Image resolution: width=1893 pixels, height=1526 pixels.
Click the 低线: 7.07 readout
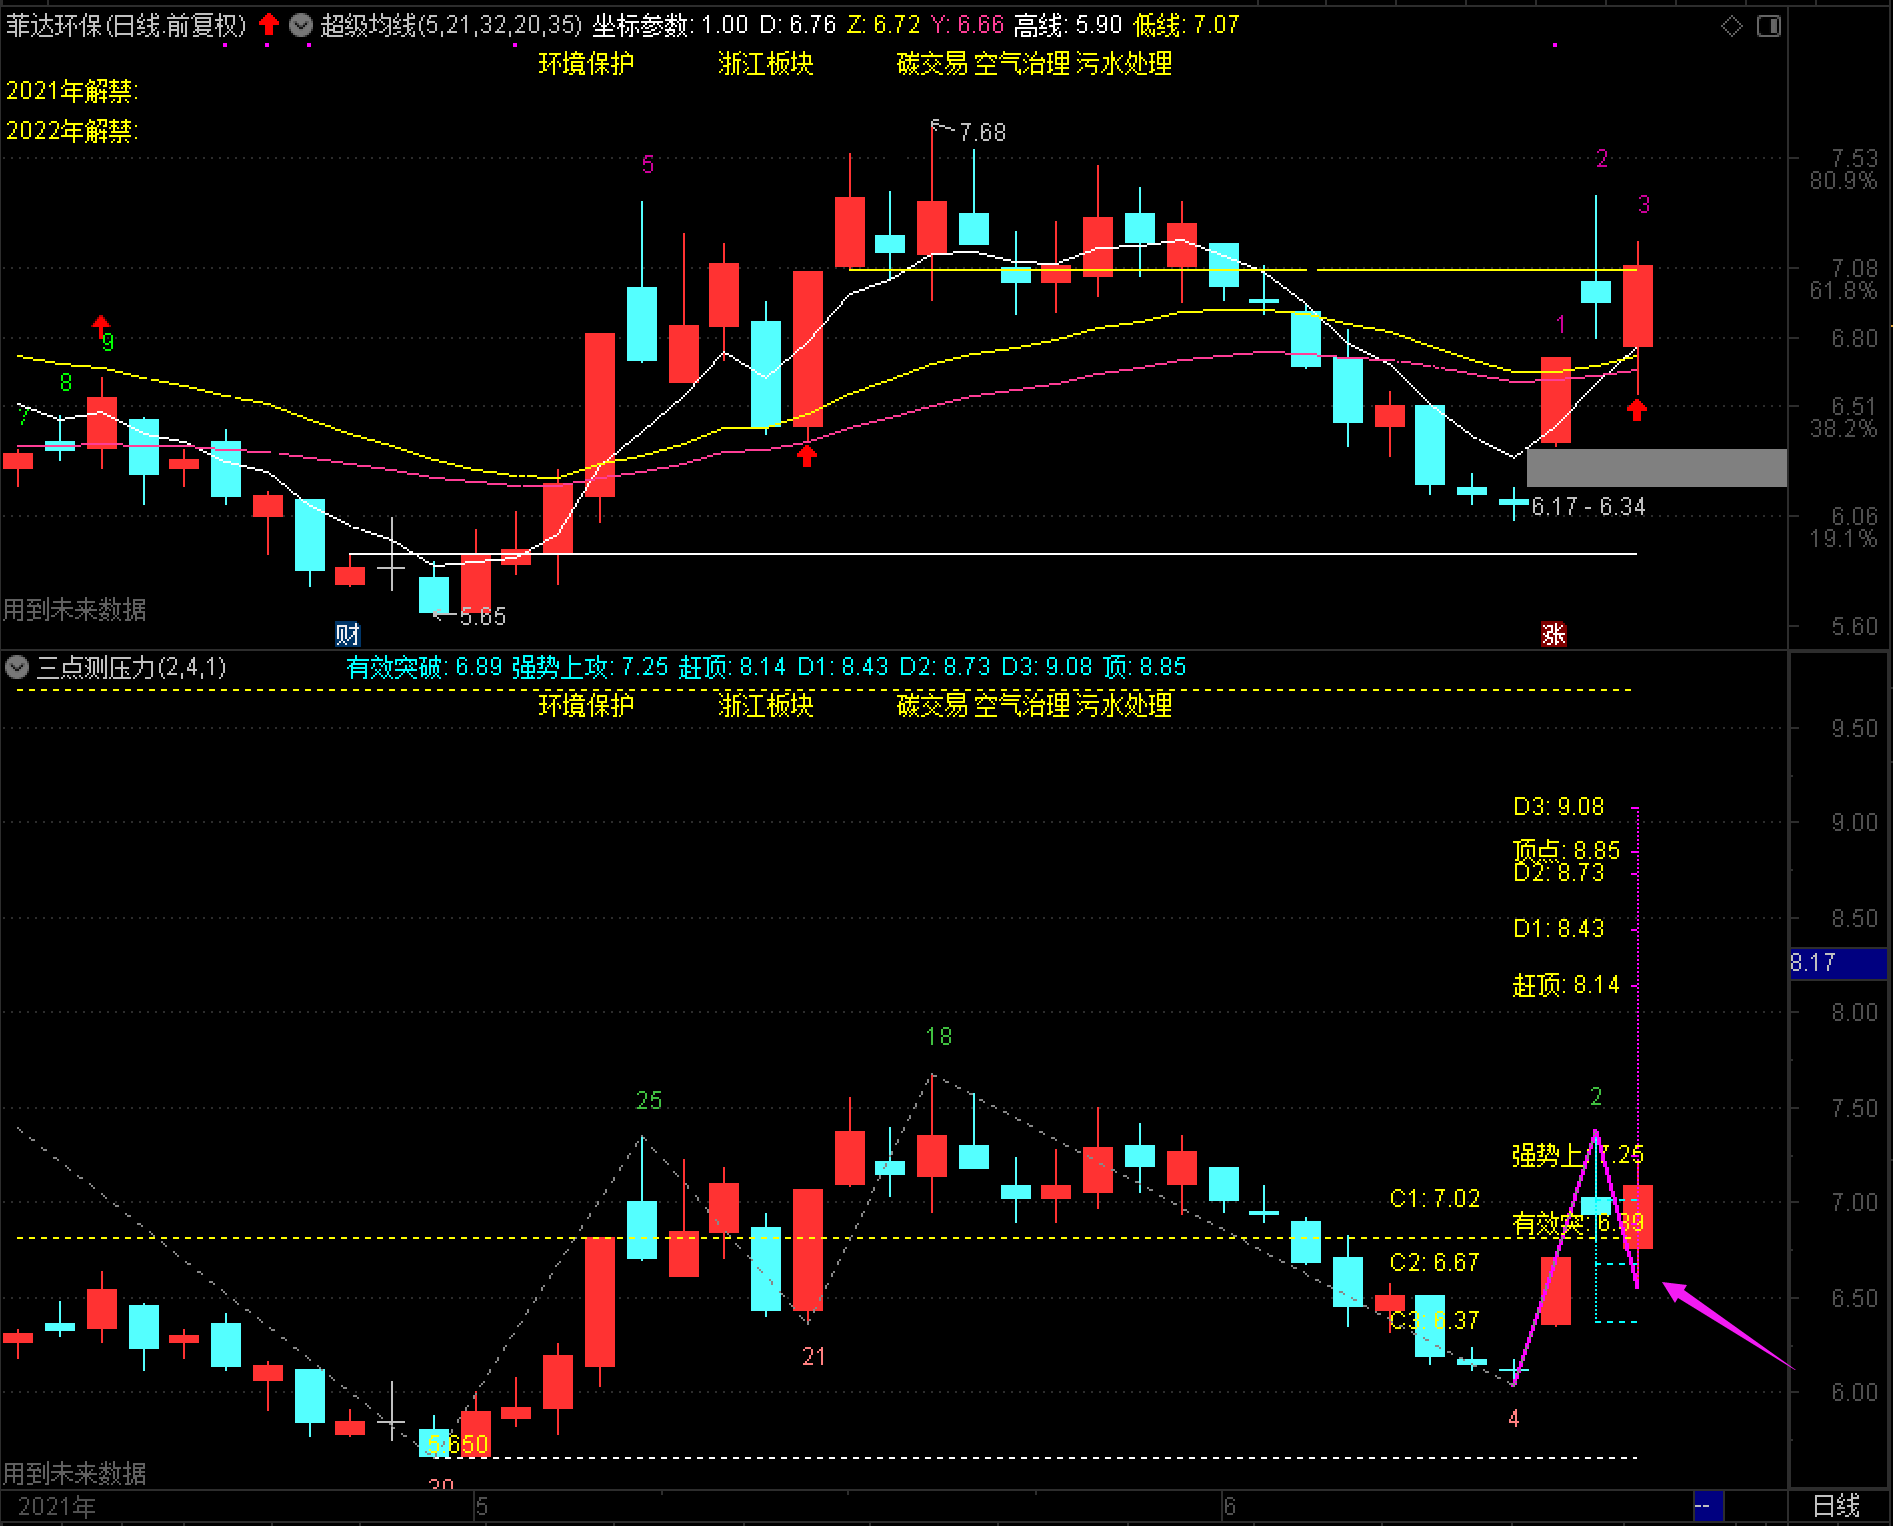tap(1187, 25)
